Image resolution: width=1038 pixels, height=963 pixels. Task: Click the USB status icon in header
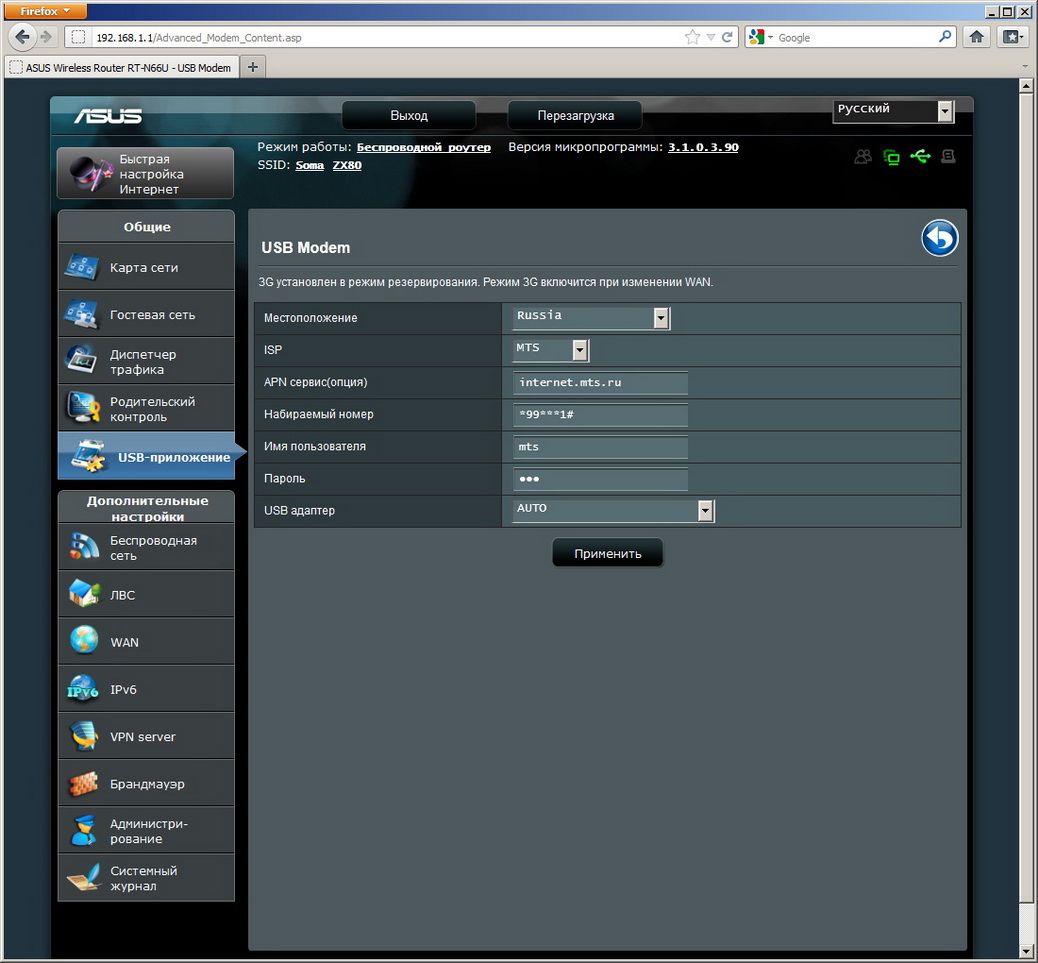pyautogui.click(x=920, y=157)
